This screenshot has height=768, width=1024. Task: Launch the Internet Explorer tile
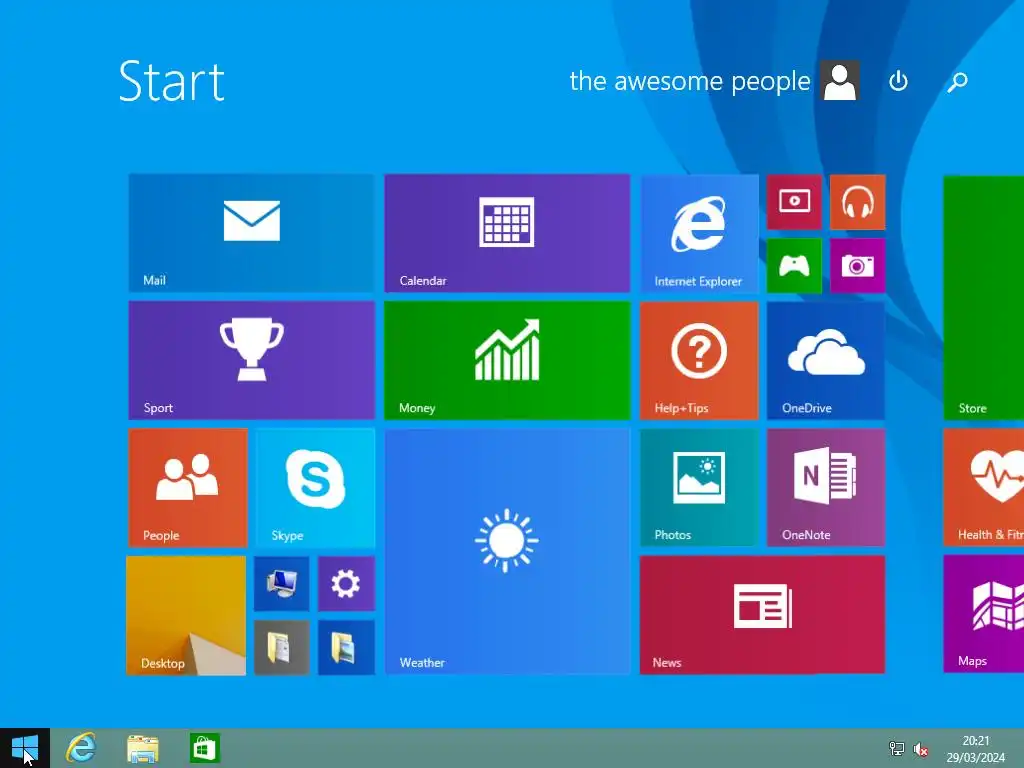[x=699, y=233]
